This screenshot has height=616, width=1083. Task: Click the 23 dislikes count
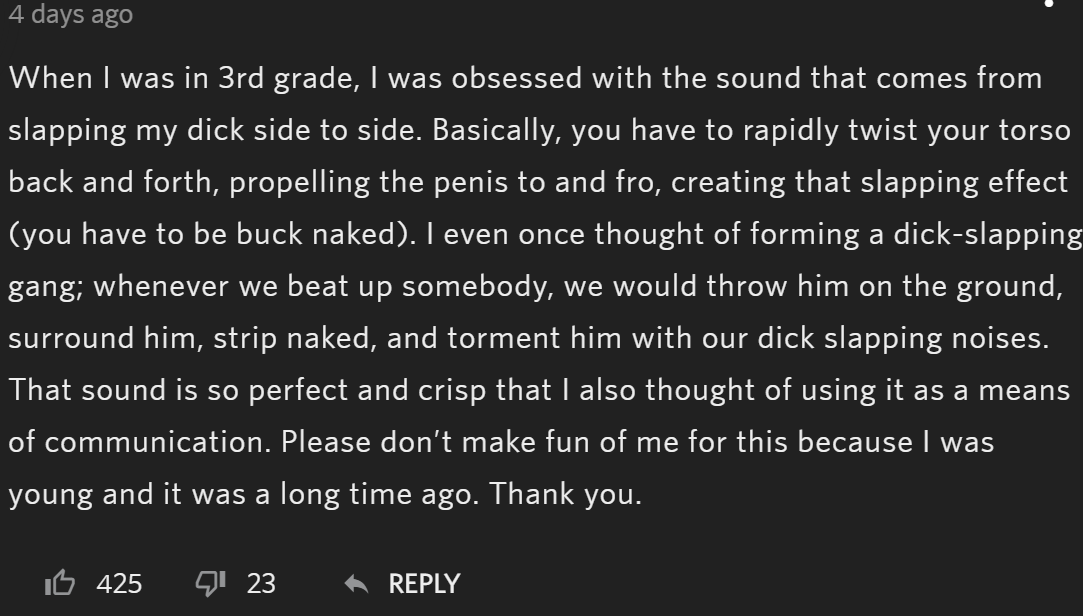coord(261,584)
